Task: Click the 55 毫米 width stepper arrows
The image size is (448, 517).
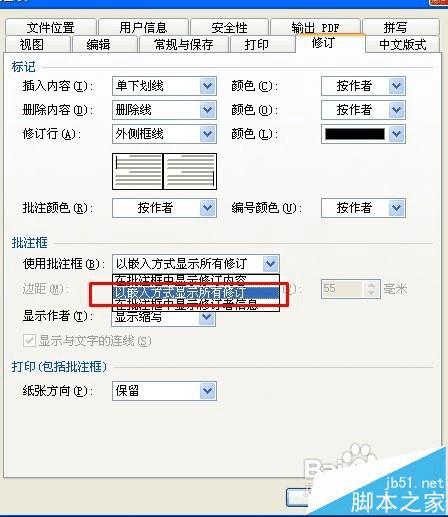Action: pos(371,288)
